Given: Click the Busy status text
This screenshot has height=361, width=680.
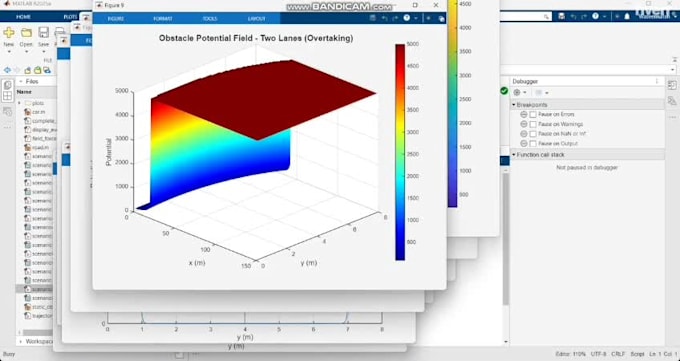Looking at the screenshot, I should pyautogui.click(x=9, y=354).
